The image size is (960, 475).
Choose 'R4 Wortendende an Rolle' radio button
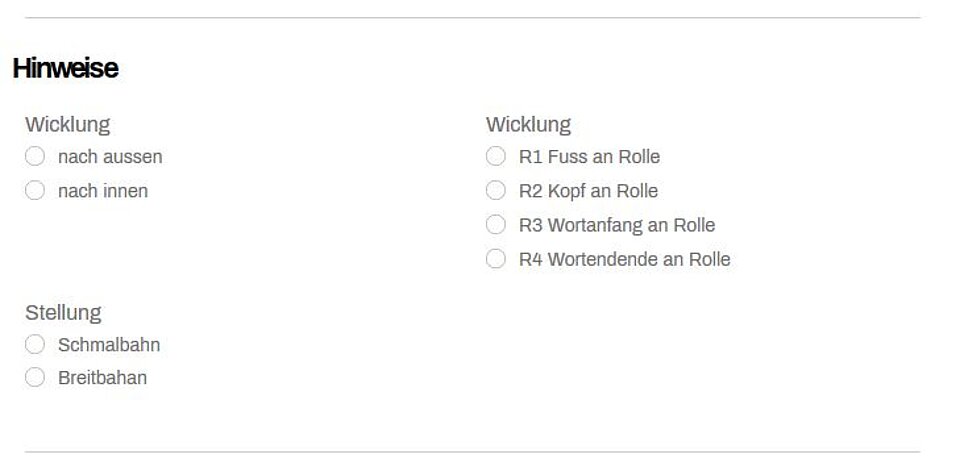496,259
